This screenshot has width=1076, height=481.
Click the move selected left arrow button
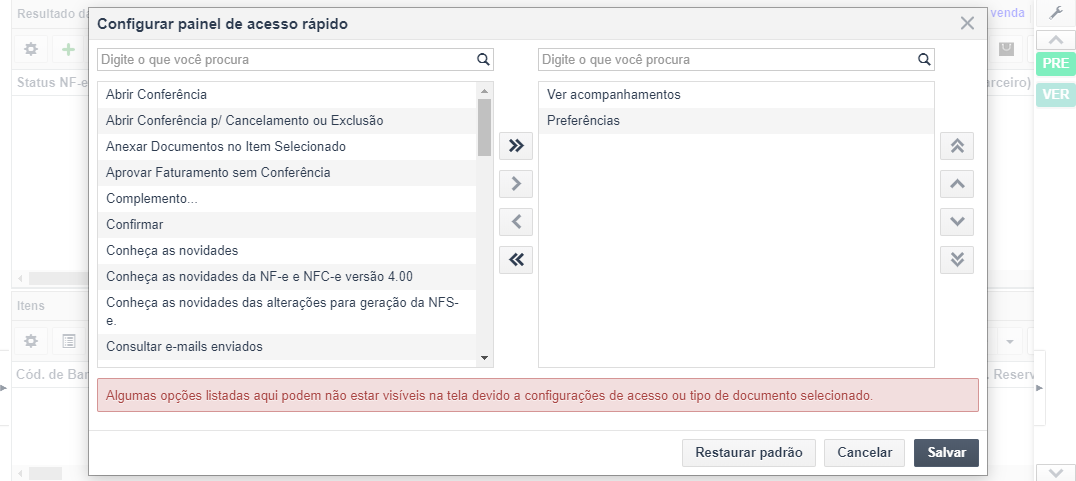(x=516, y=222)
